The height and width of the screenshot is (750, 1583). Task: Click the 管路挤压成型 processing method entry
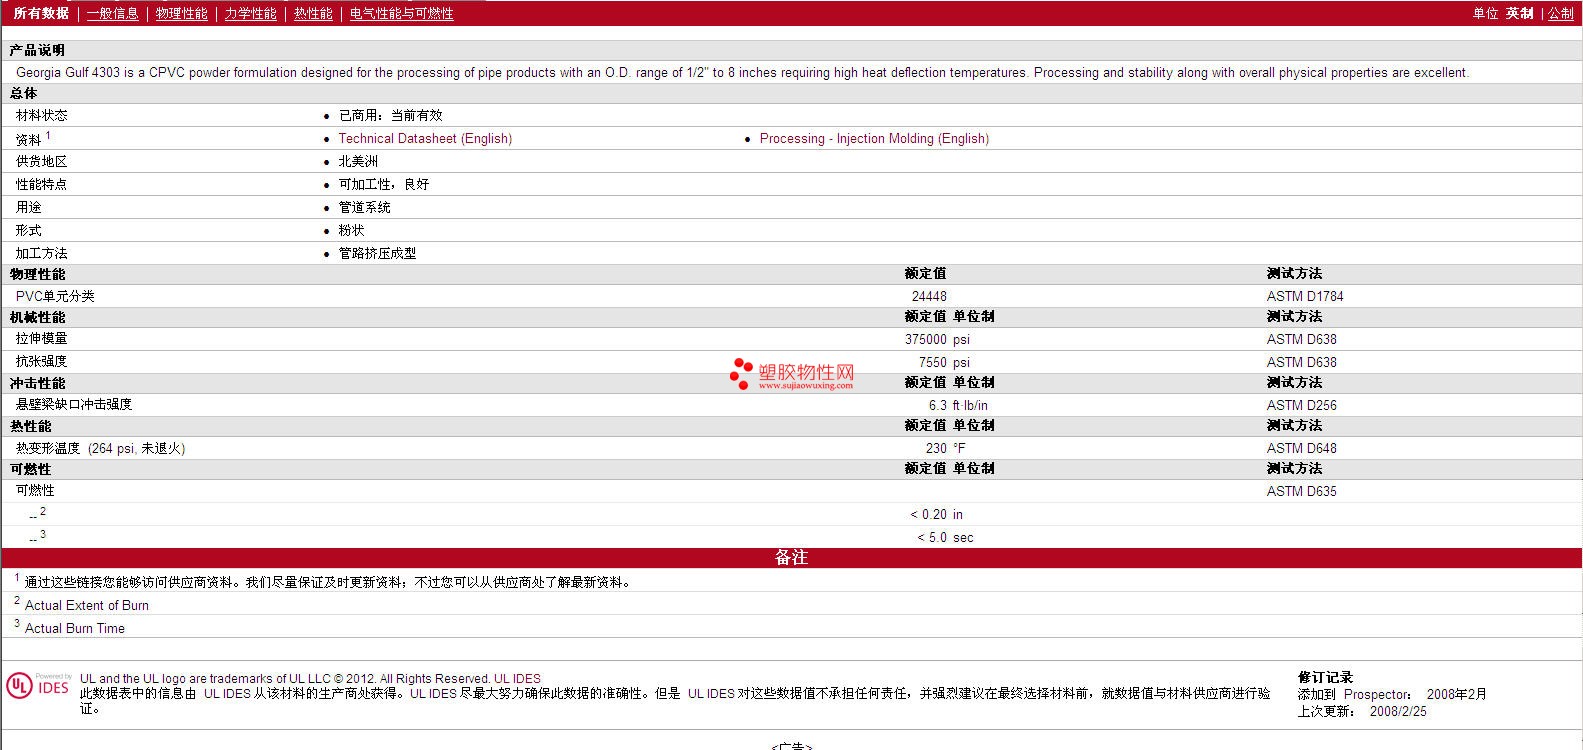377,253
